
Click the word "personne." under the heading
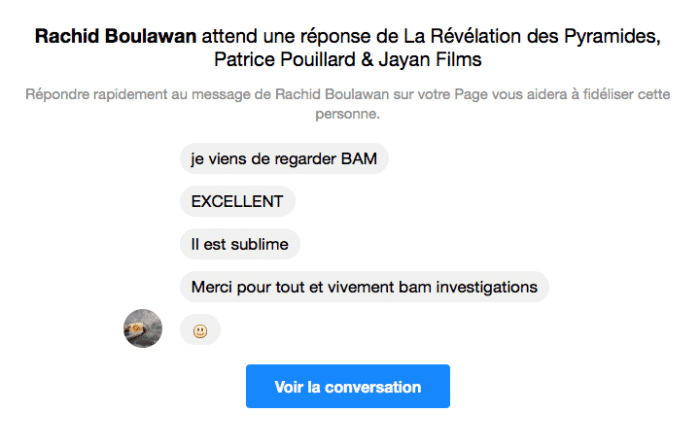[x=349, y=114]
